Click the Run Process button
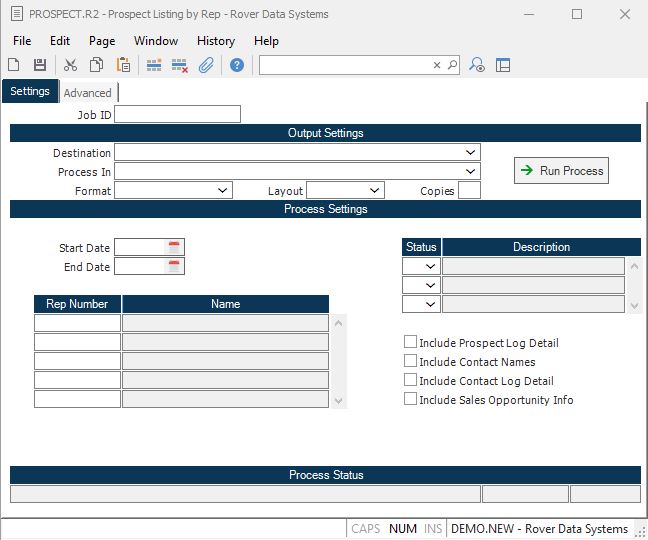 (x=561, y=171)
